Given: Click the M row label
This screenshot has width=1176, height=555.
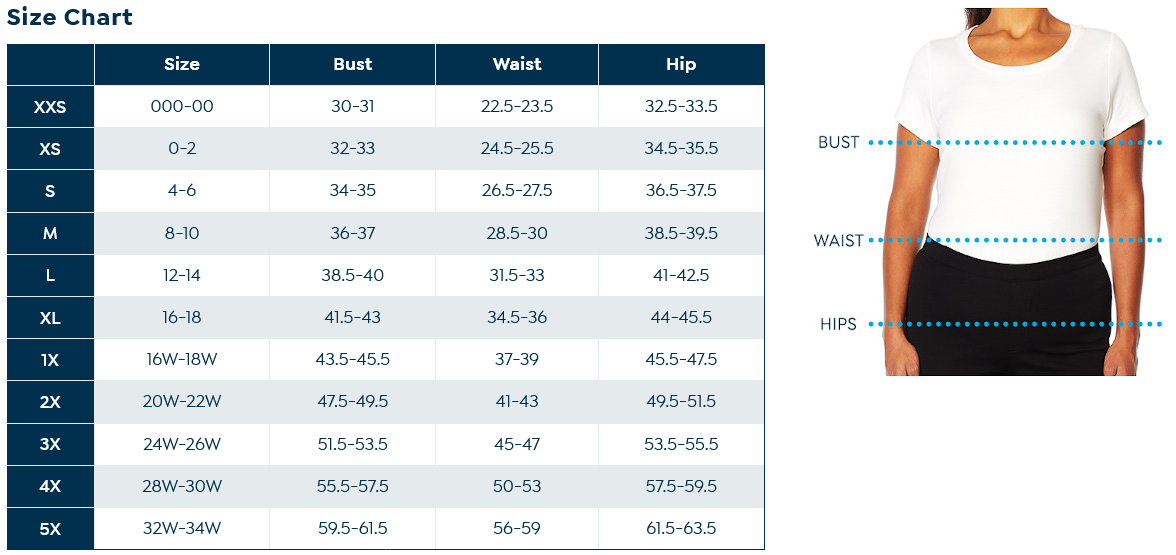Looking at the screenshot, I should click(50, 233).
